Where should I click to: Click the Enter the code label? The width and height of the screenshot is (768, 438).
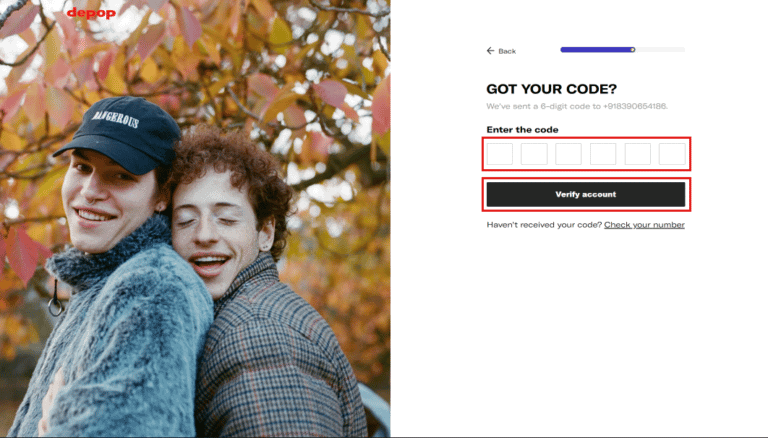pyautogui.click(x=522, y=130)
